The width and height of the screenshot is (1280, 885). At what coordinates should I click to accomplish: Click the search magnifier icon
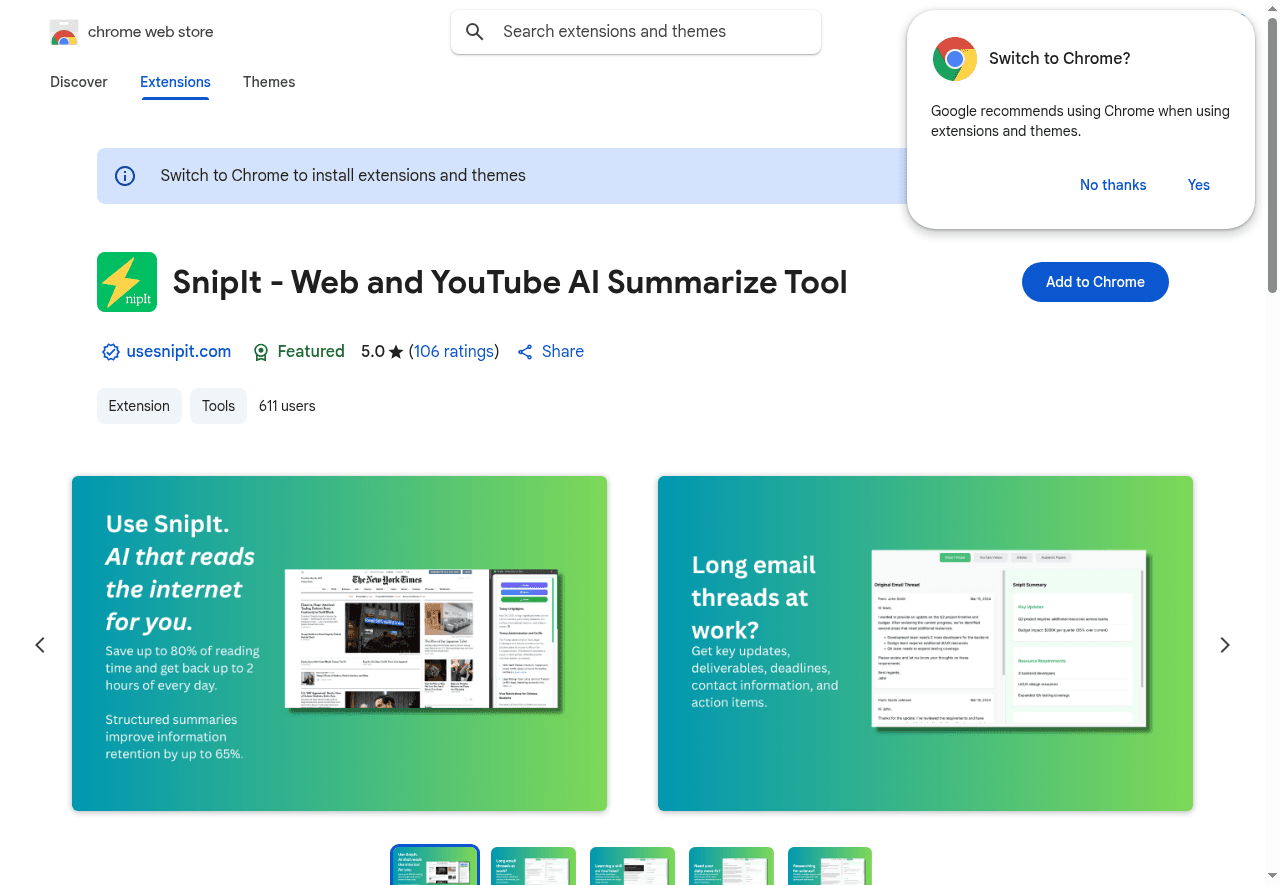tap(475, 31)
